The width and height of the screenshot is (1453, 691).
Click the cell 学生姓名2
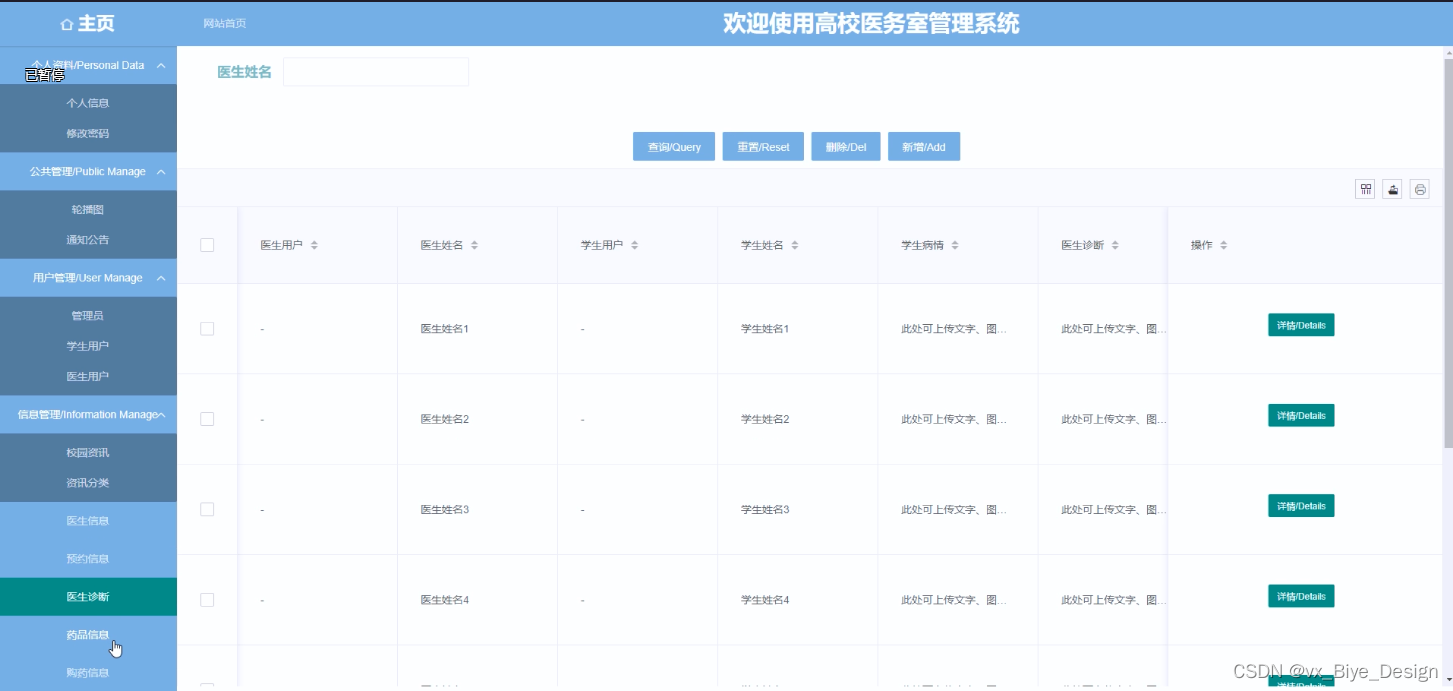(765, 419)
